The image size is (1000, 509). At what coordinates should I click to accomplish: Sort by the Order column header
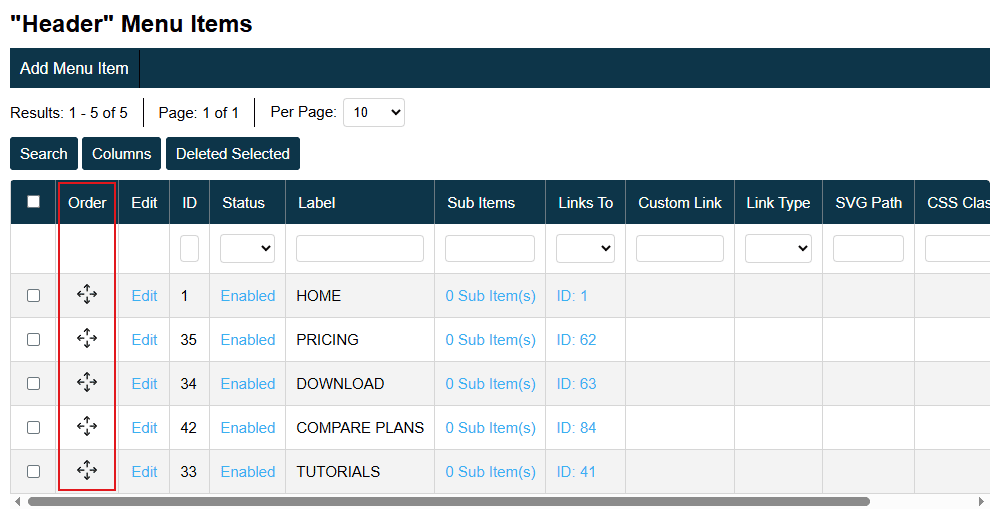point(87,203)
